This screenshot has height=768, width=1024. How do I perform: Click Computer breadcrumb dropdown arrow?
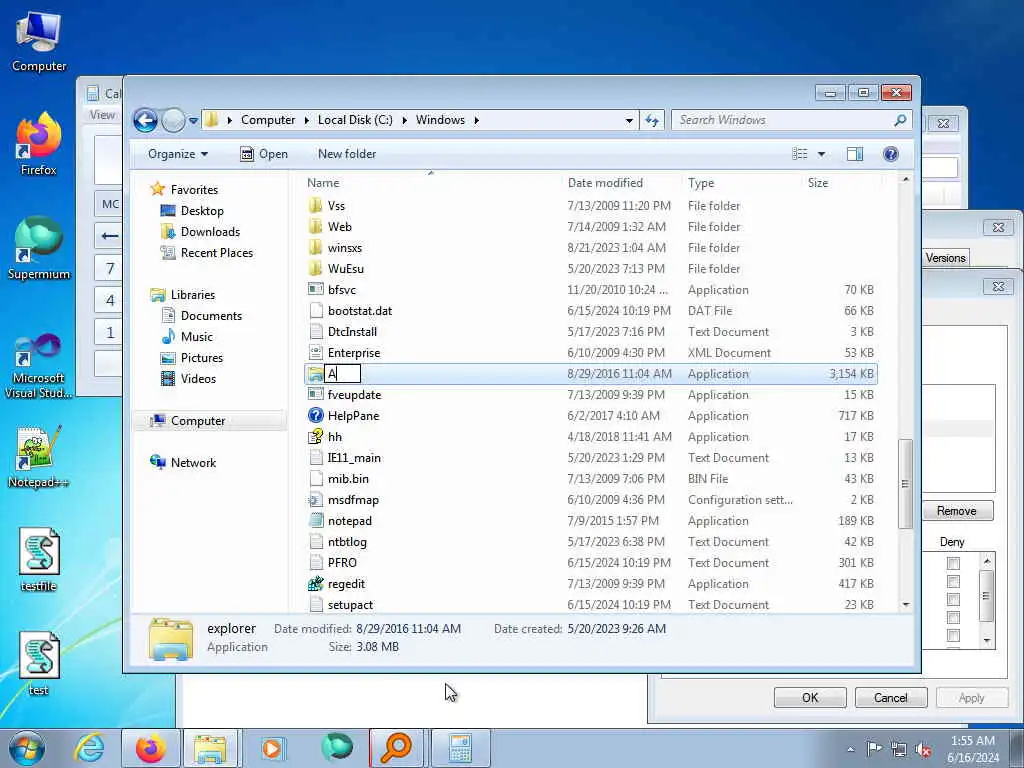click(x=306, y=120)
